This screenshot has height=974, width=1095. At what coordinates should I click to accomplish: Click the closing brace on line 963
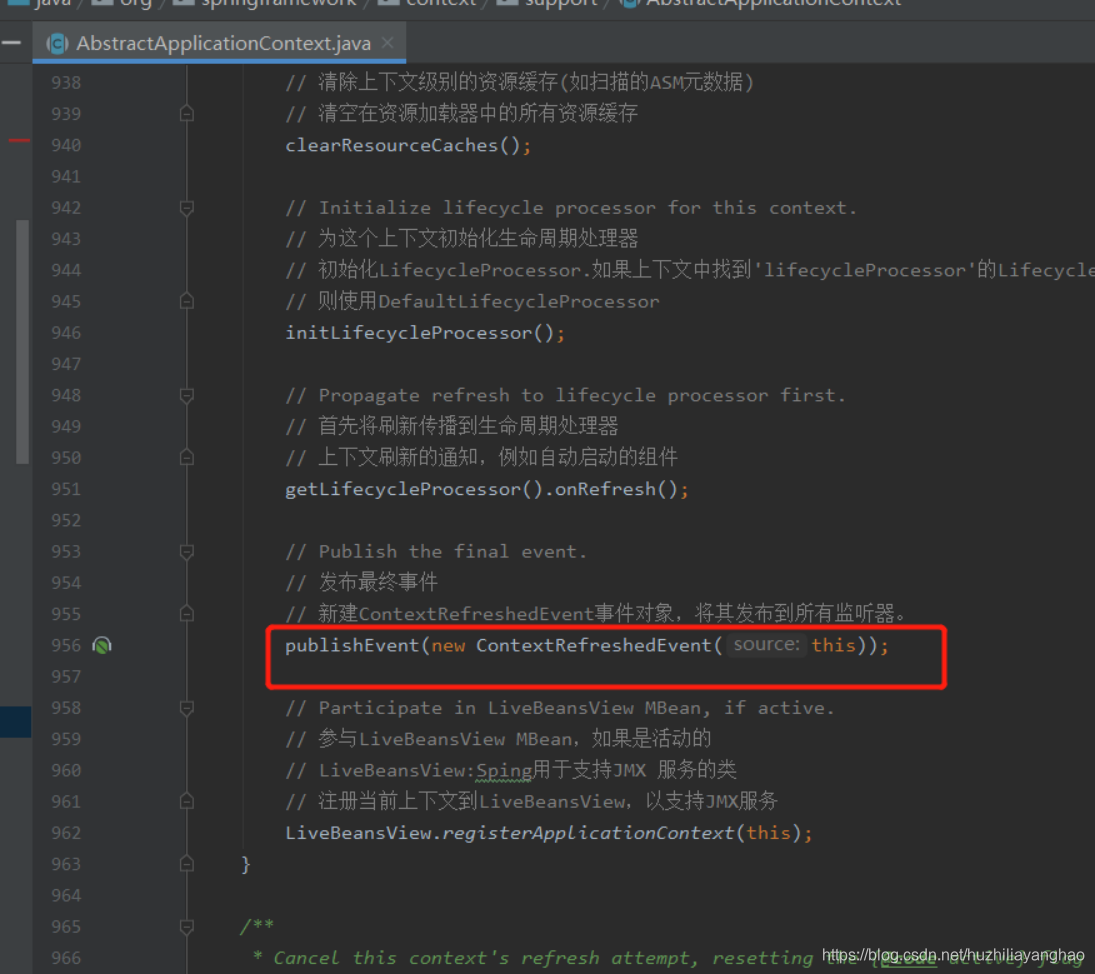(x=245, y=864)
